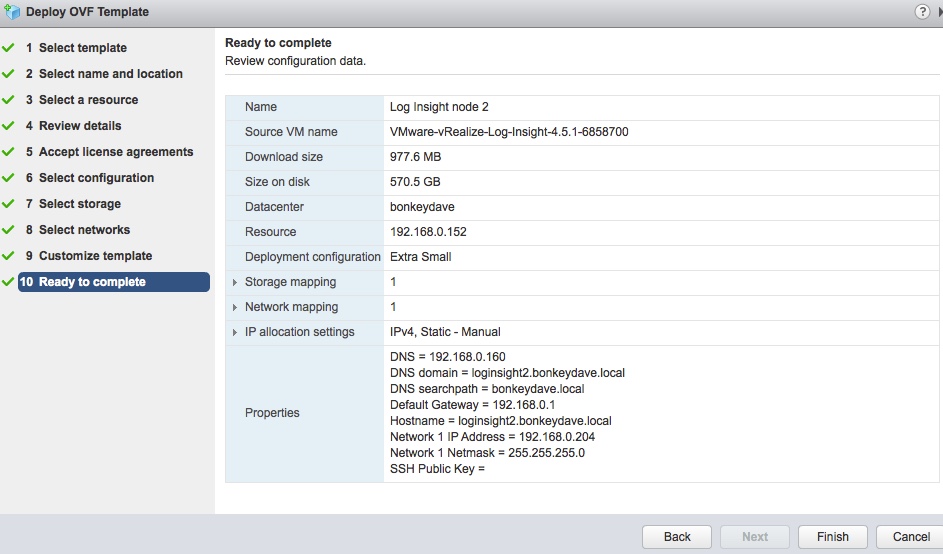Click the checkmark beside Review details

pos(8,126)
